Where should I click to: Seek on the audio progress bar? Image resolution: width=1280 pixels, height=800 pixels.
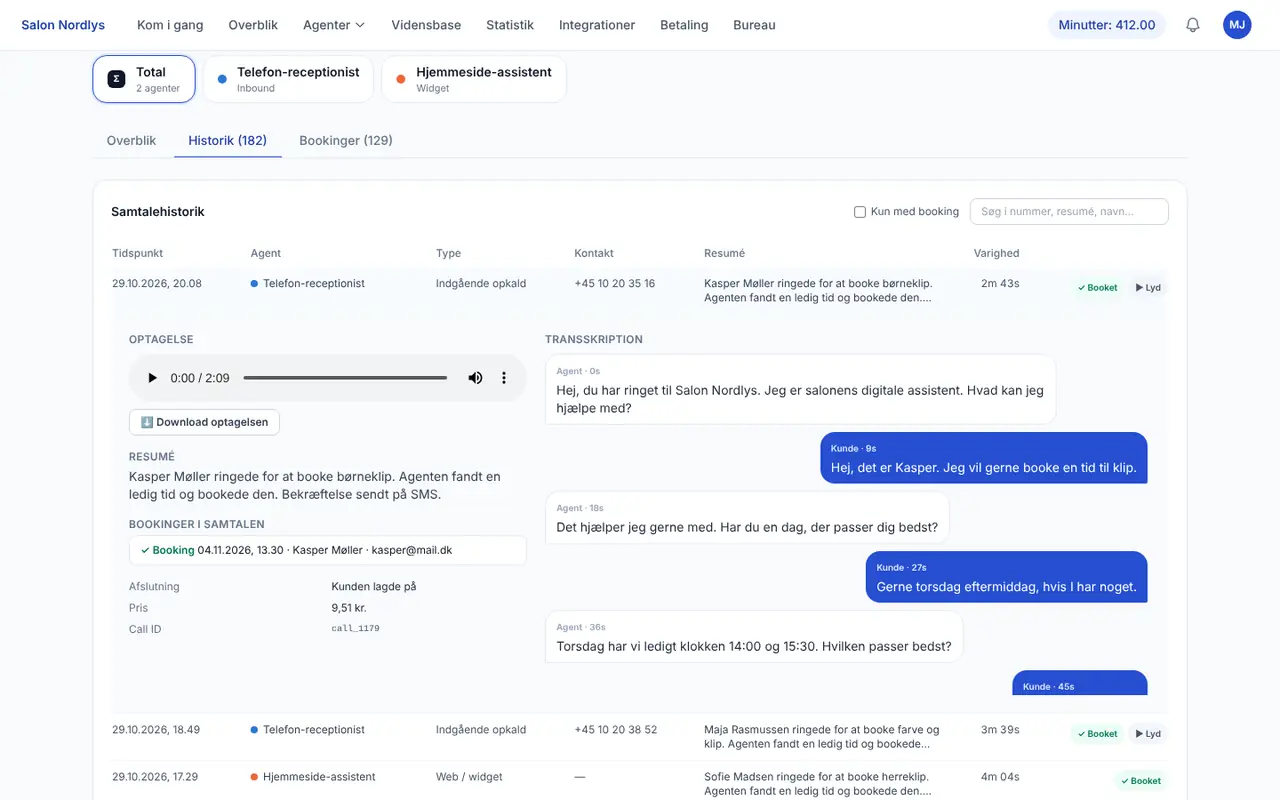[345, 378]
